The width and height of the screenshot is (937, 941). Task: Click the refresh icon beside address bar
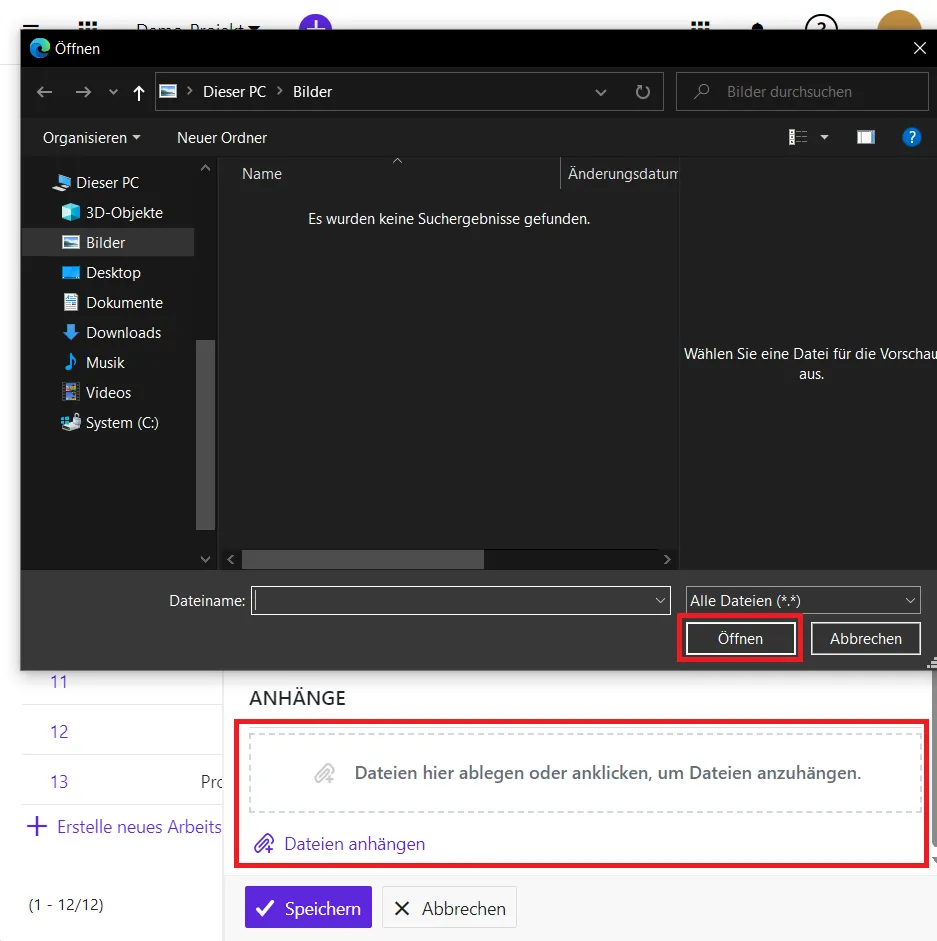click(x=643, y=92)
